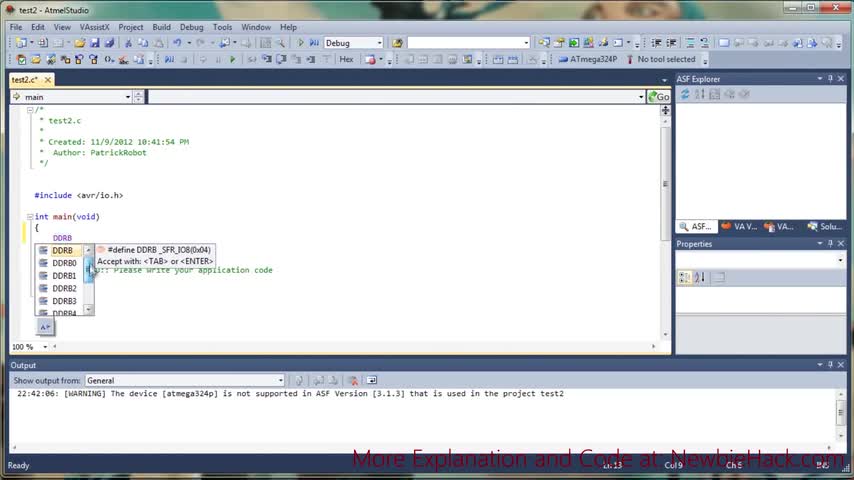The image size is (854, 480).
Task: Click the Comment selection toolbar icon
Action: click(690, 43)
